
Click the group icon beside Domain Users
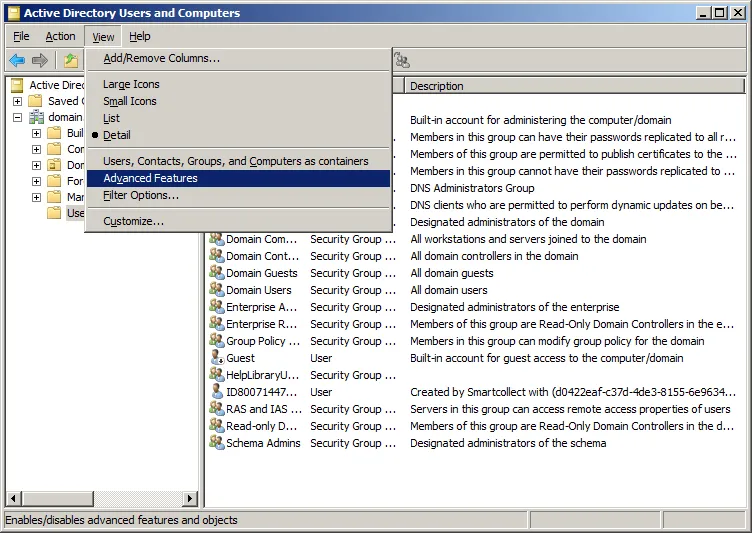217,290
